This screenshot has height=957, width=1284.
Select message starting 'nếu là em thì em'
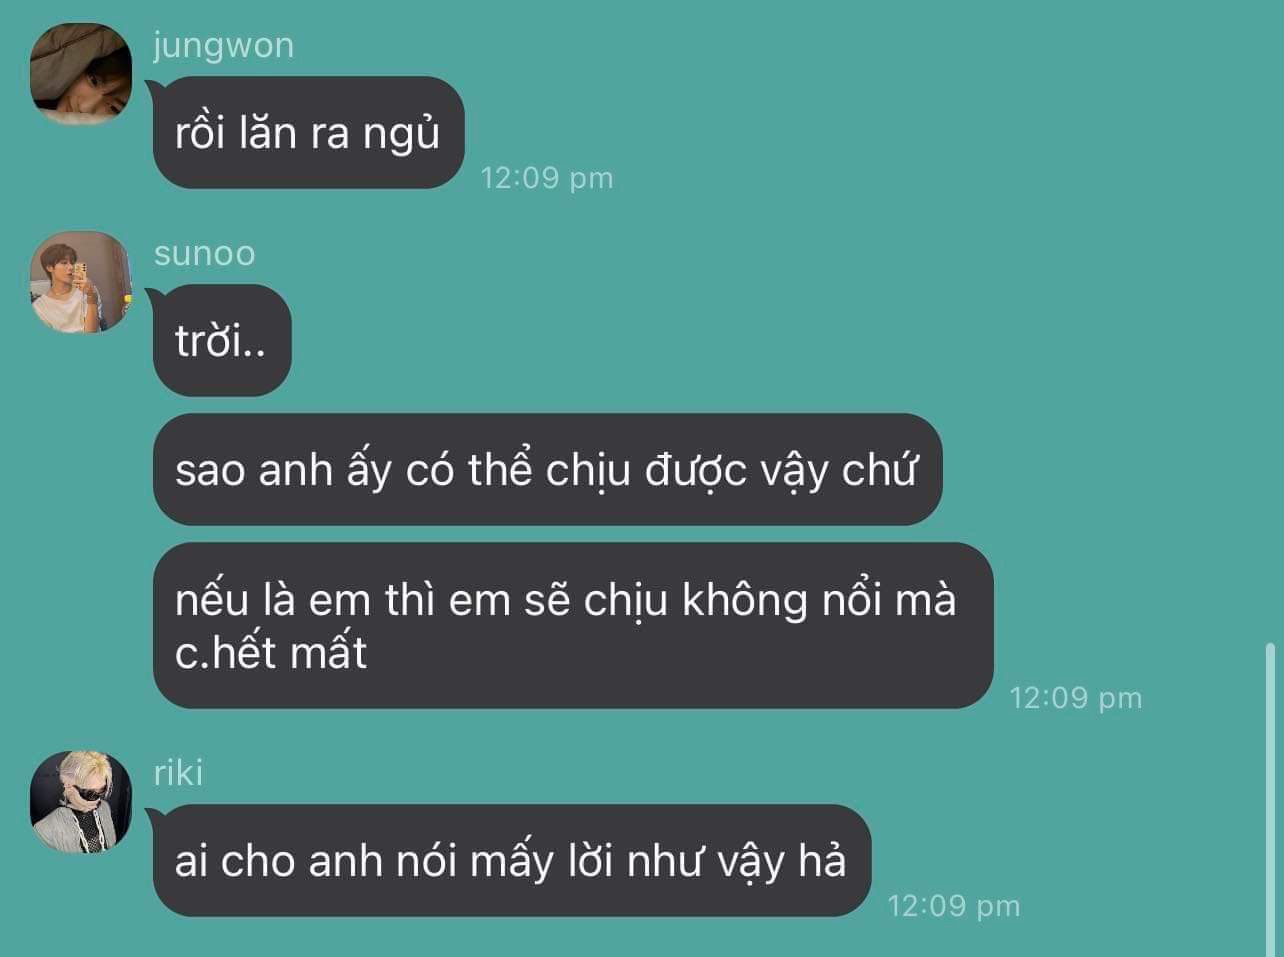point(573,626)
